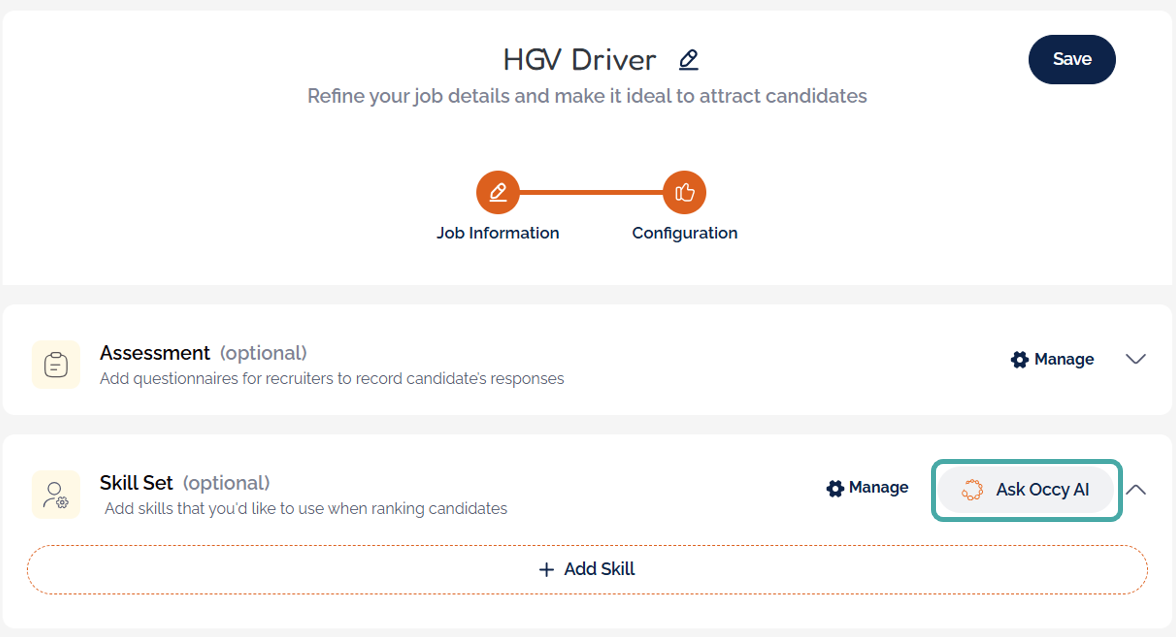Go to the Configuration step label
Image resolution: width=1176 pixels, height=637 pixels.
685,233
